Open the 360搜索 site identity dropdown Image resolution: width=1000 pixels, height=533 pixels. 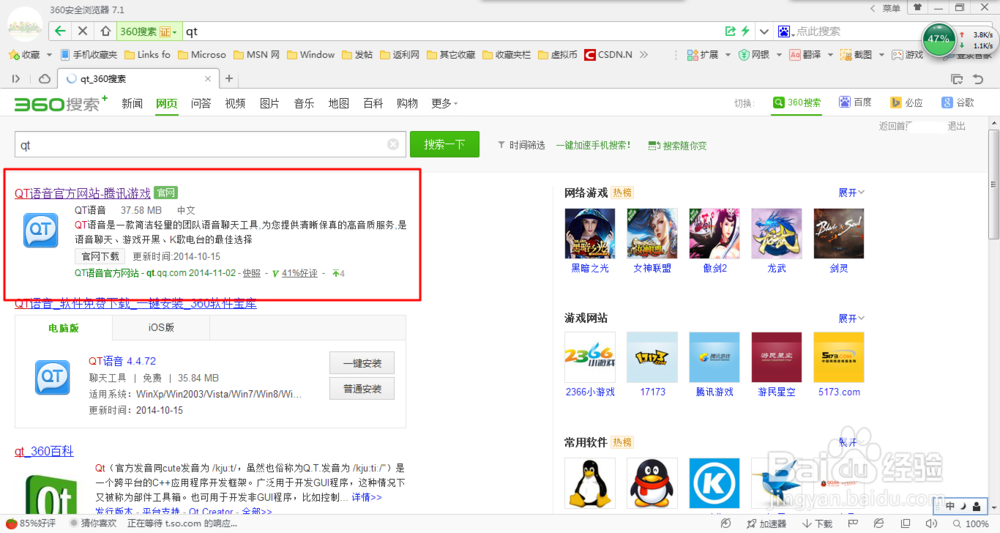pos(149,31)
